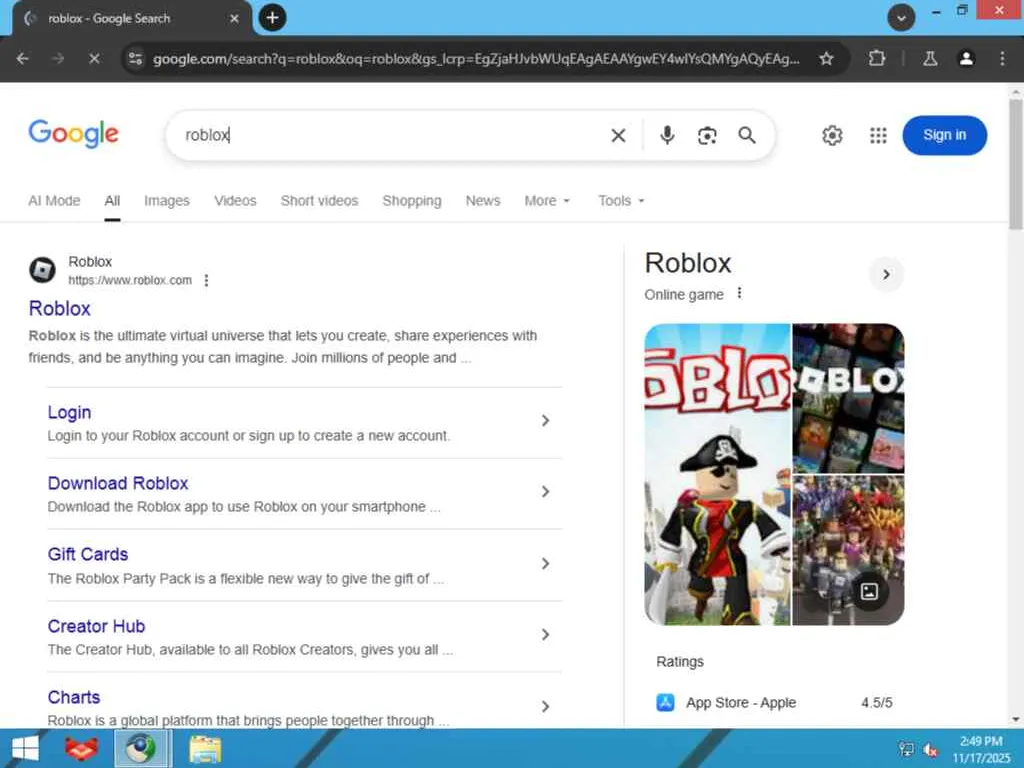This screenshot has width=1024, height=768.
Task: Expand the Tools dropdown
Action: (x=621, y=201)
